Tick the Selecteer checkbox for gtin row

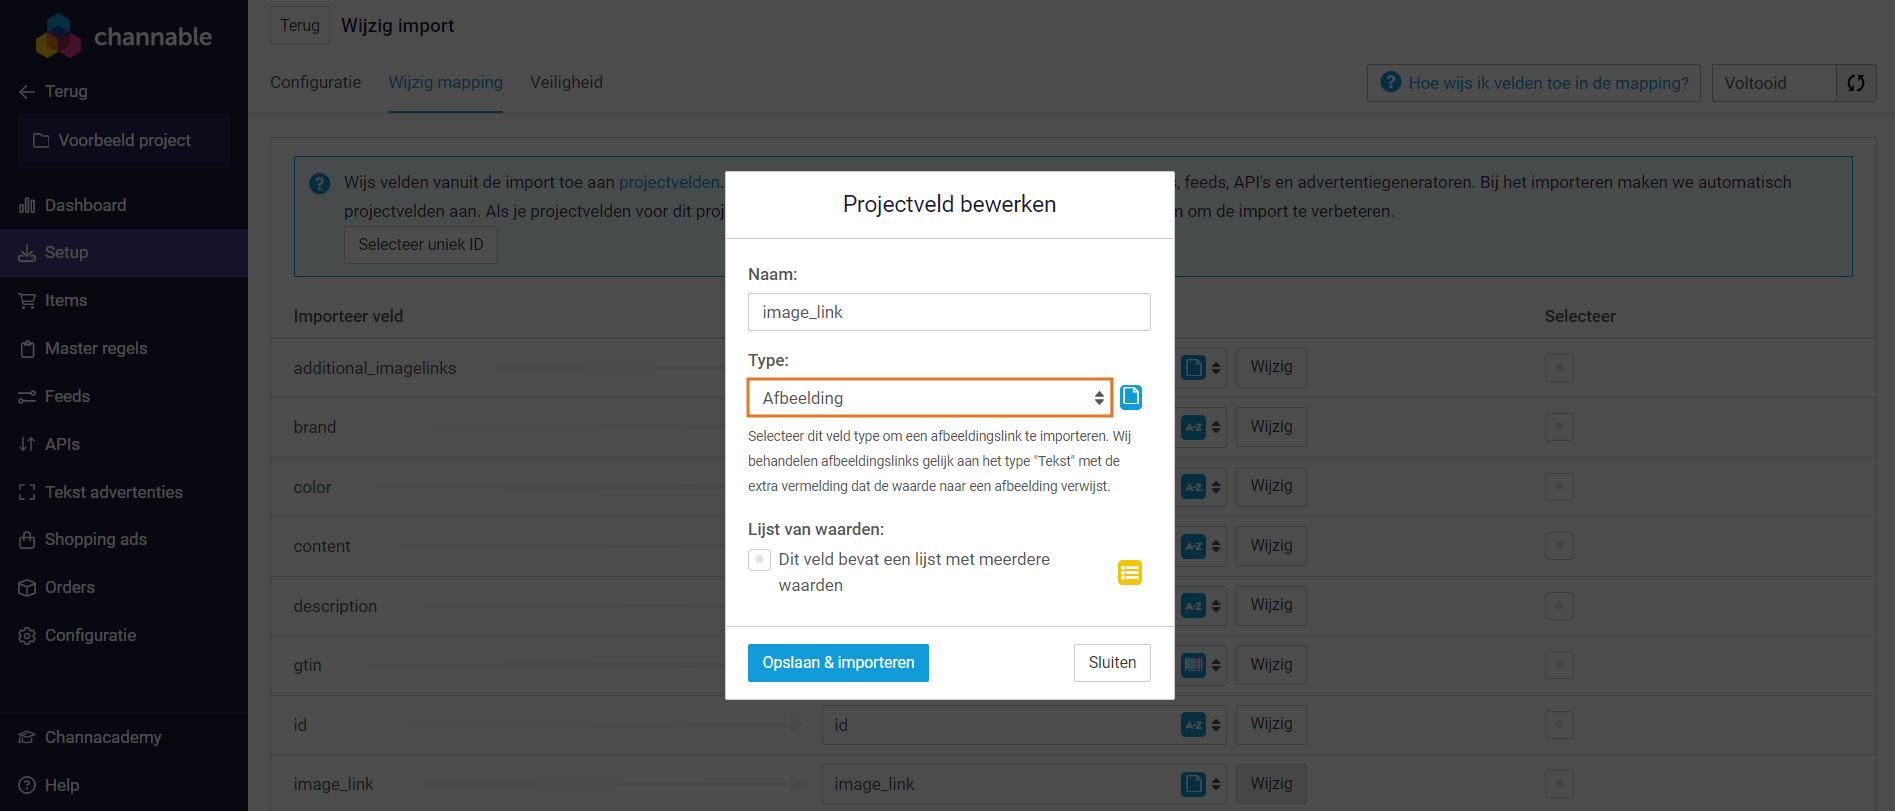pos(1559,665)
